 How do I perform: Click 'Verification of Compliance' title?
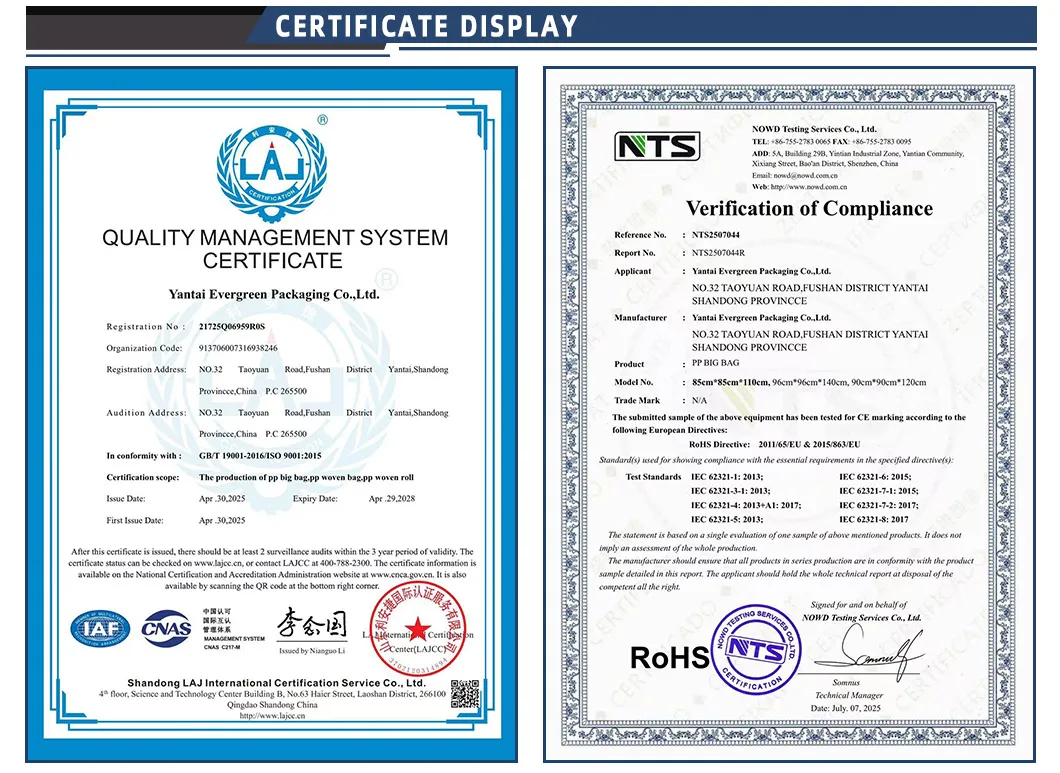(x=809, y=208)
